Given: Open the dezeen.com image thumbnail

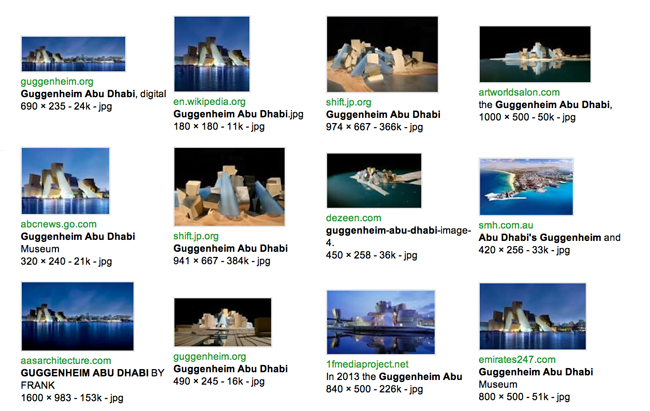Looking at the screenshot, I should pos(374,181).
